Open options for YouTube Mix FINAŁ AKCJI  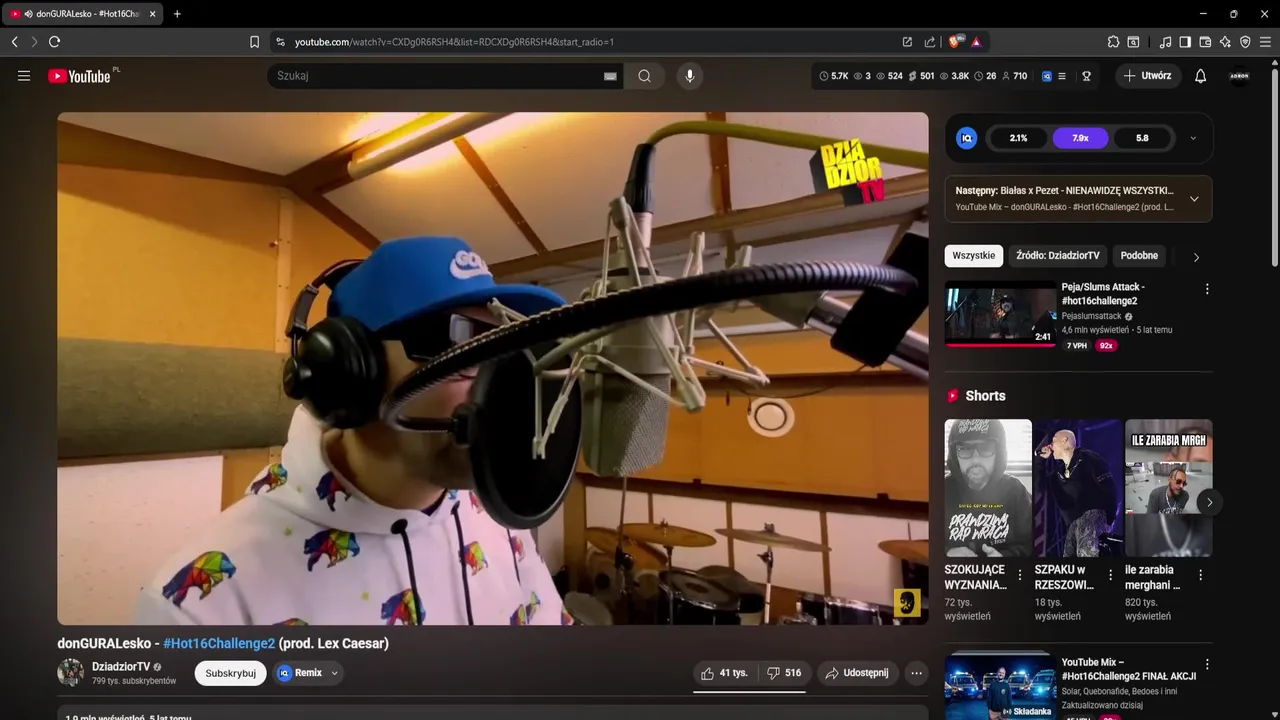click(1207, 664)
